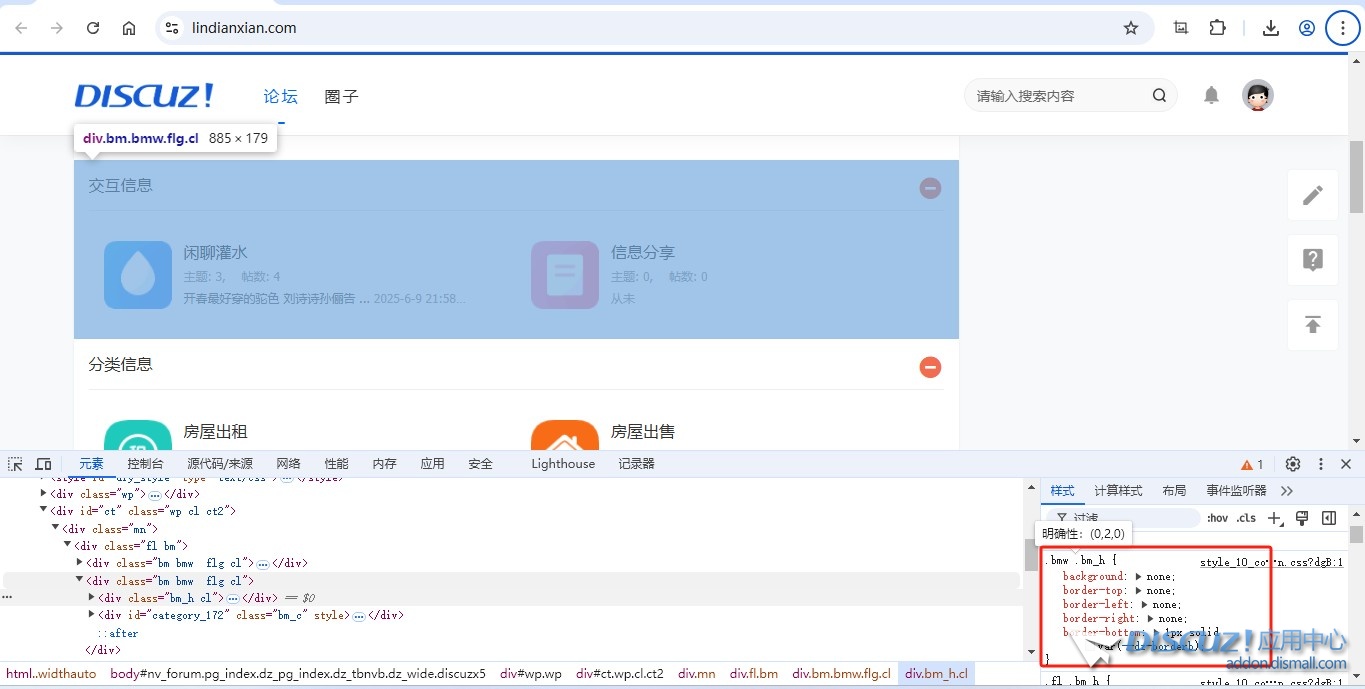The height and width of the screenshot is (689, 1365).
Task: Expand the background property value
Action: (x=1138, y=576)
